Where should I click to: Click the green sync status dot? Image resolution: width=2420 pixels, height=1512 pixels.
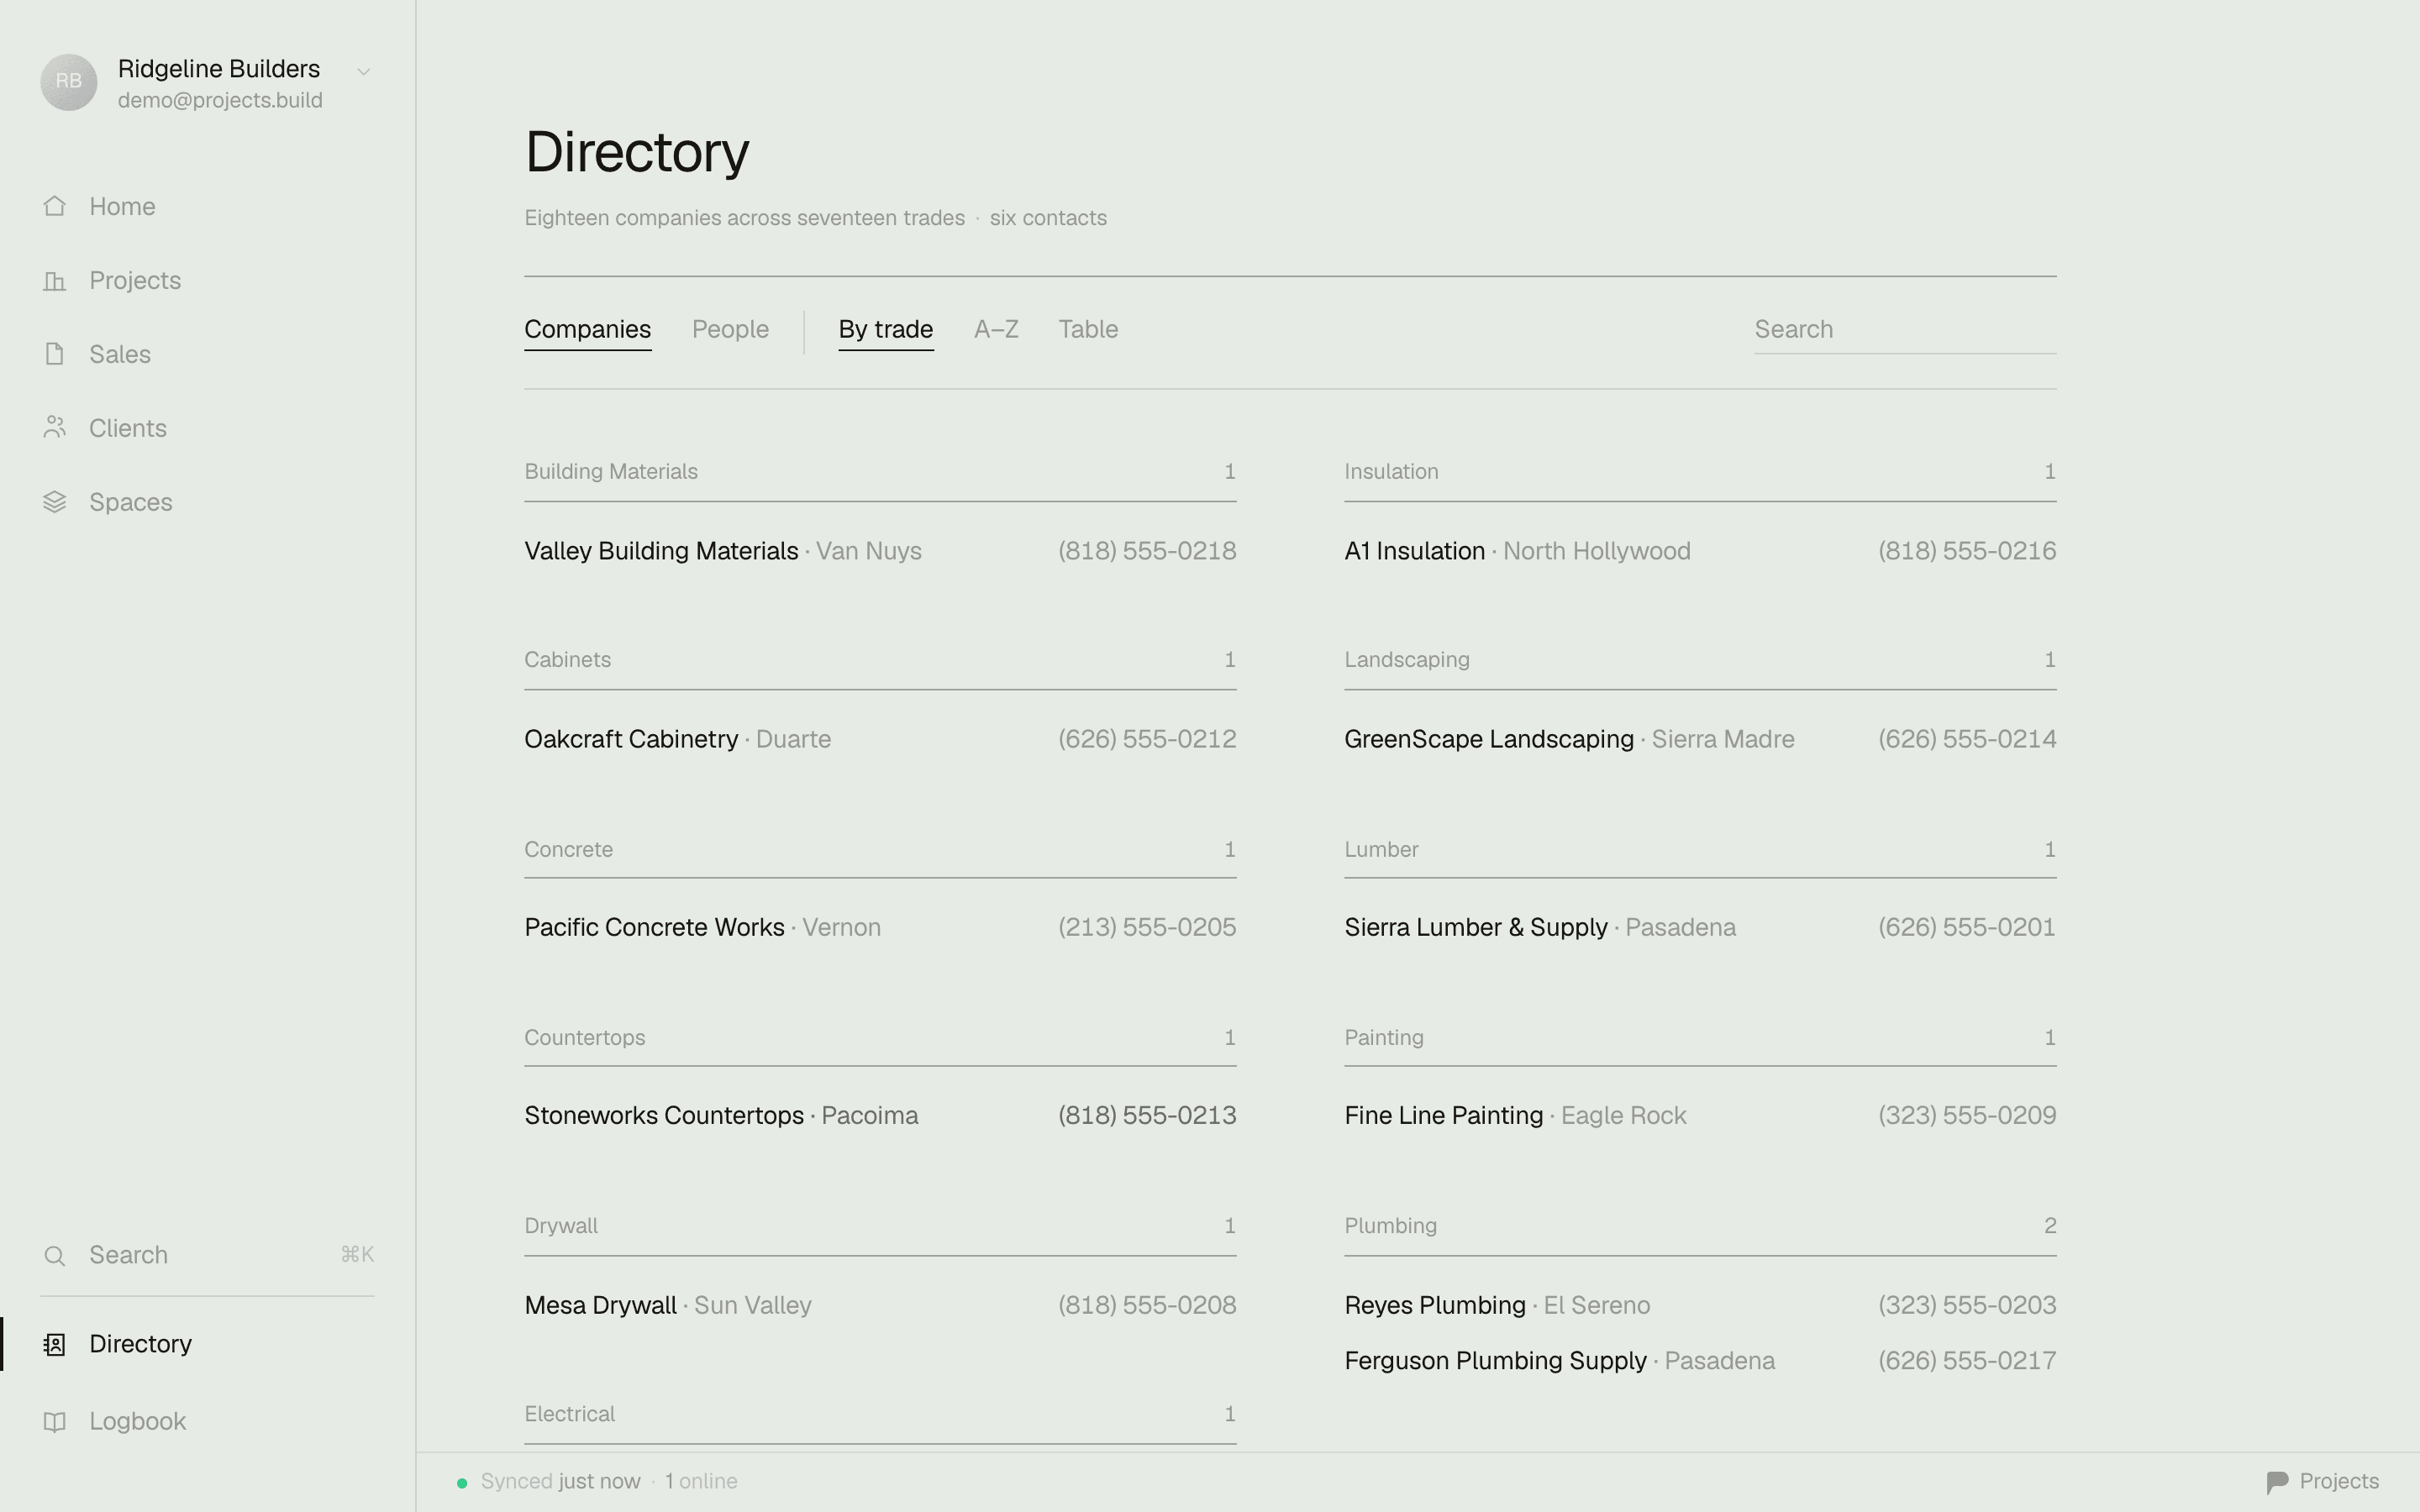click(462, 1483)
